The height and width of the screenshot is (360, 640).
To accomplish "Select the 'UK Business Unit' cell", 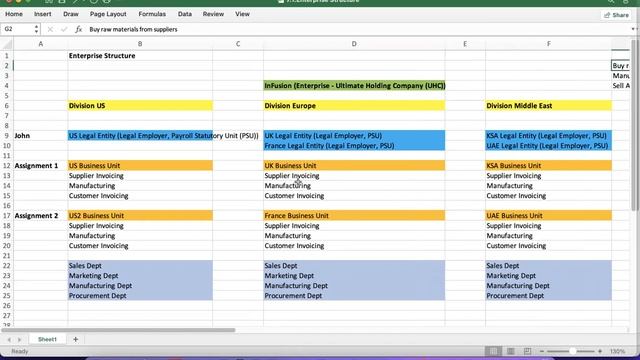I will [x=354, y=166].
